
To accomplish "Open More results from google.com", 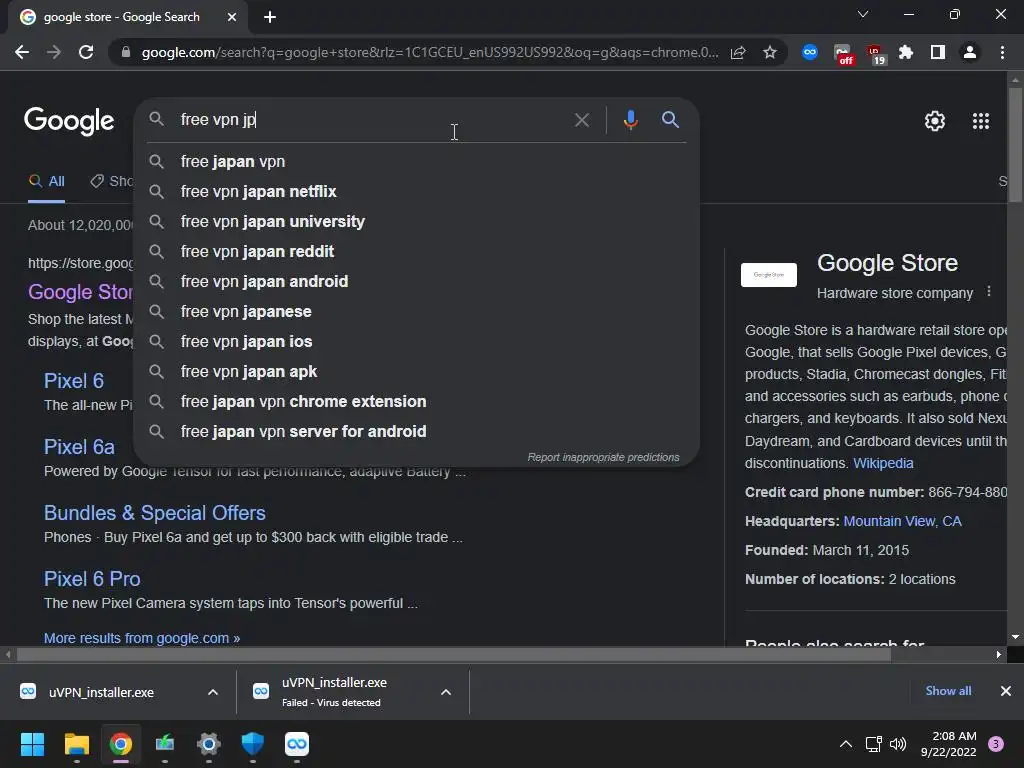I will click(x=142, y=638).
